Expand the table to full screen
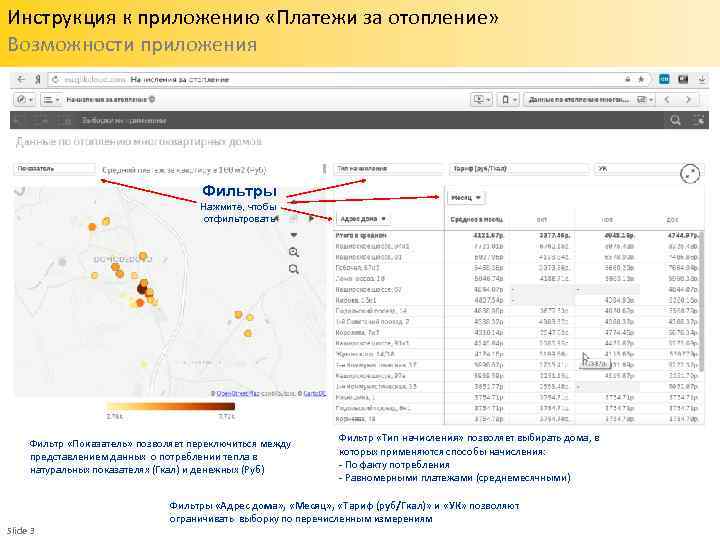720x540 pixels. [690, 174]
